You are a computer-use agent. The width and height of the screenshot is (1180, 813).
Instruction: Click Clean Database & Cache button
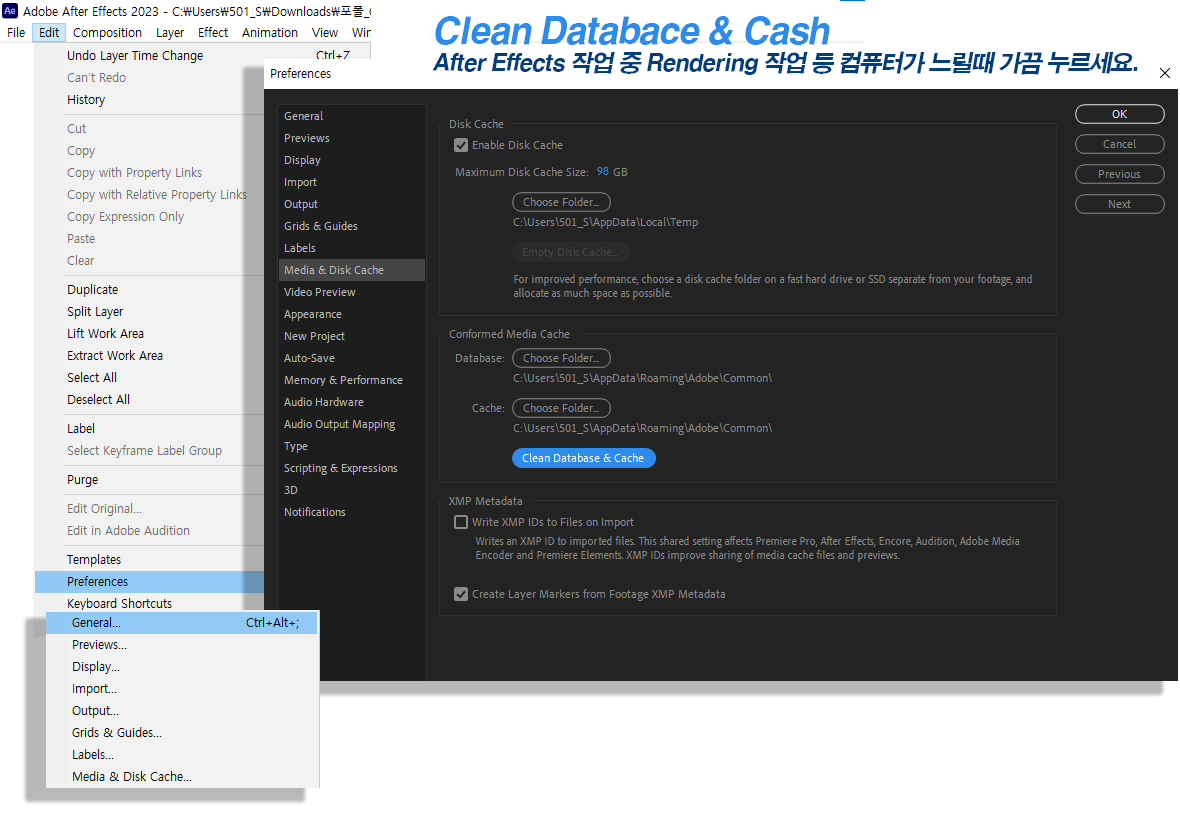click(x=583, y=458)
